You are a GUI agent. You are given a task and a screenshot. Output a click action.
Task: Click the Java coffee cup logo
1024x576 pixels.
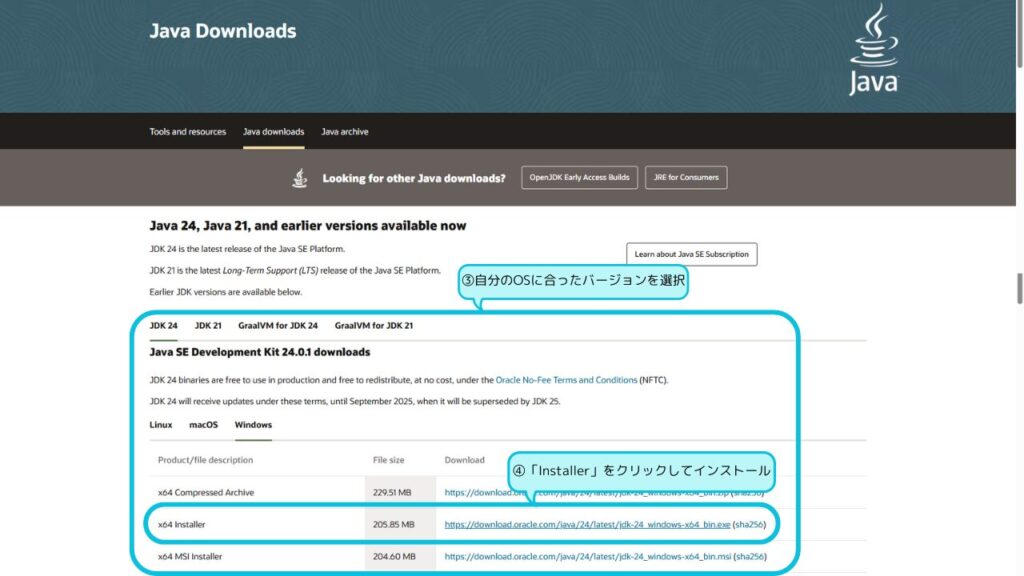coord(874,50)
